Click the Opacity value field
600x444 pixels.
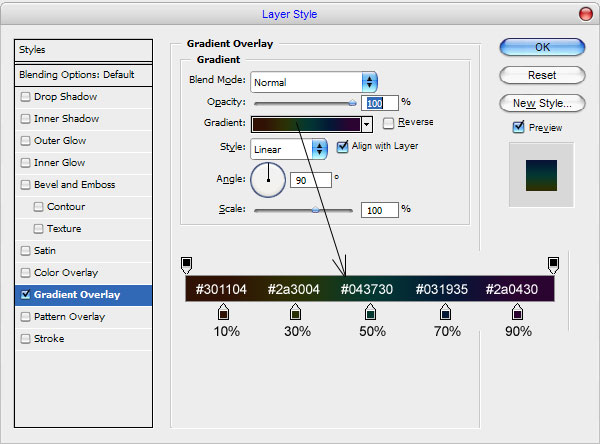(380, 103)
